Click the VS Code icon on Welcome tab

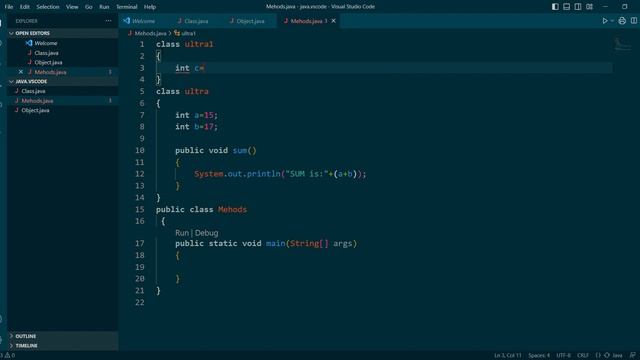point(127,21)
